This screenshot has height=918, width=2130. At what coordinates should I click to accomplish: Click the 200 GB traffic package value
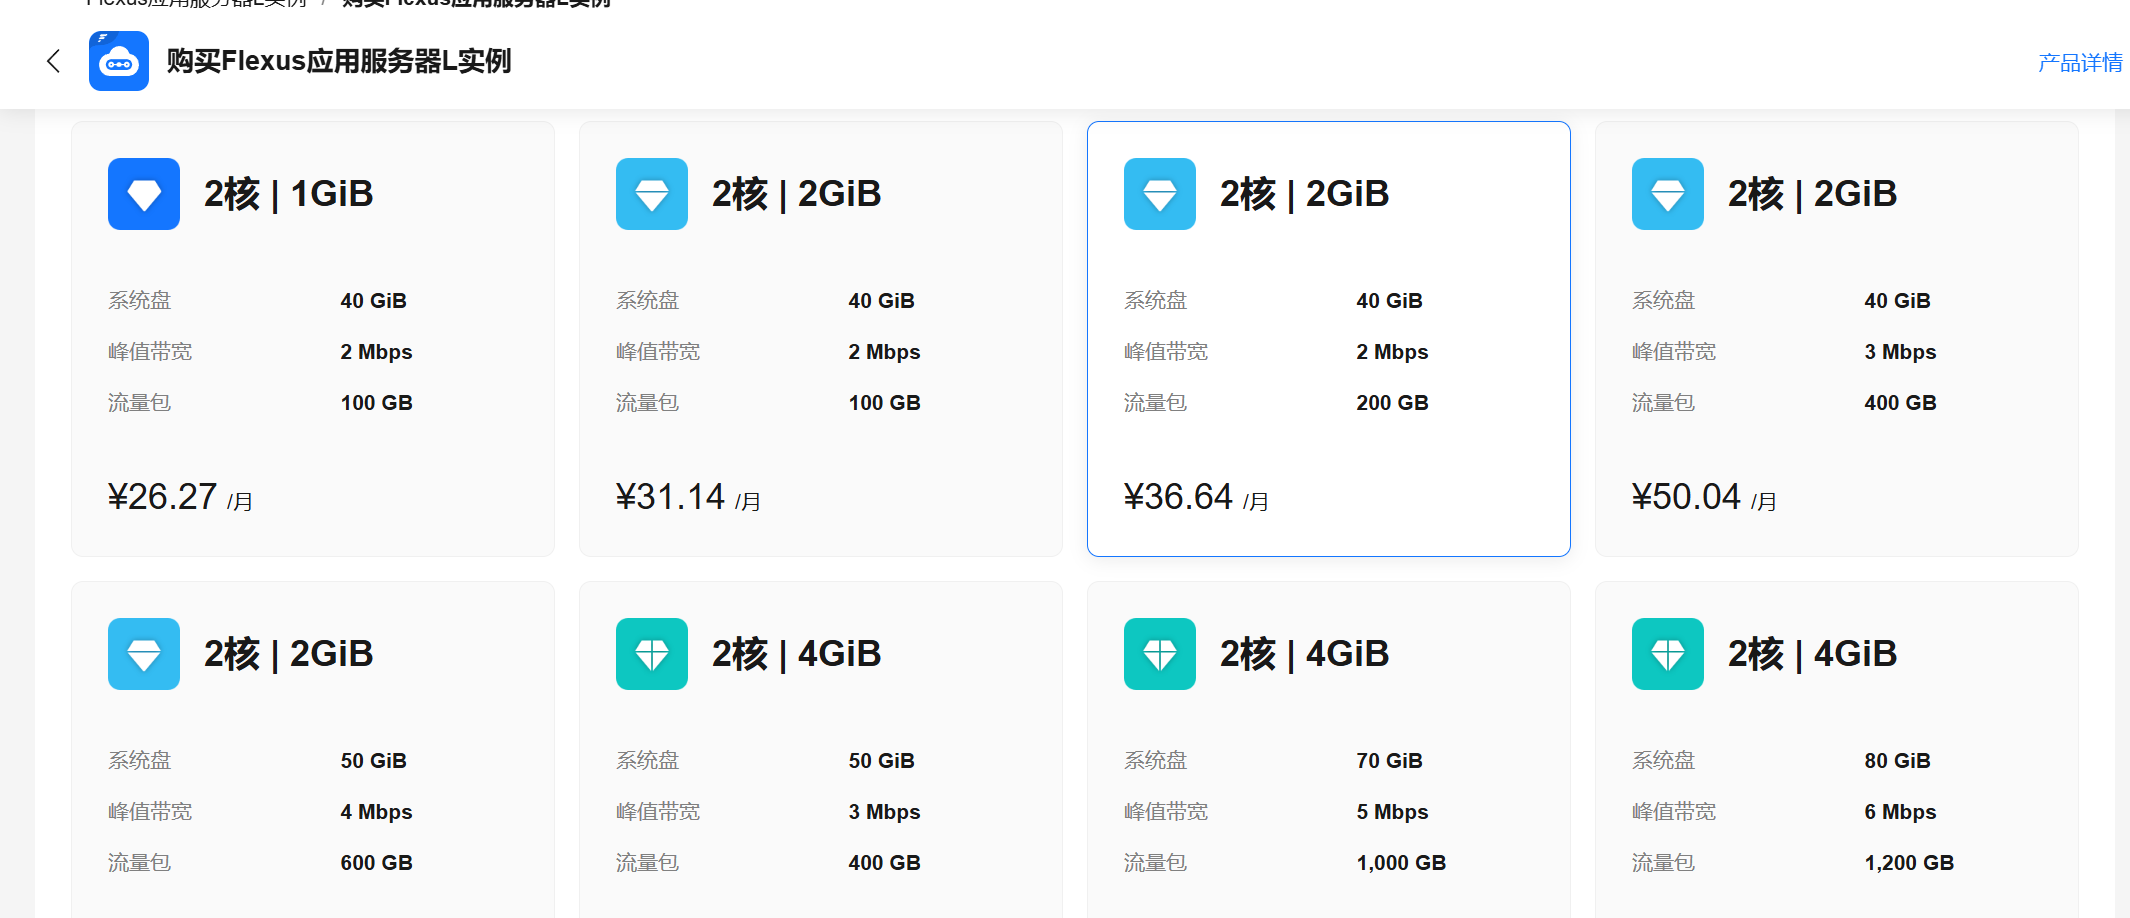pos(1392,403)
